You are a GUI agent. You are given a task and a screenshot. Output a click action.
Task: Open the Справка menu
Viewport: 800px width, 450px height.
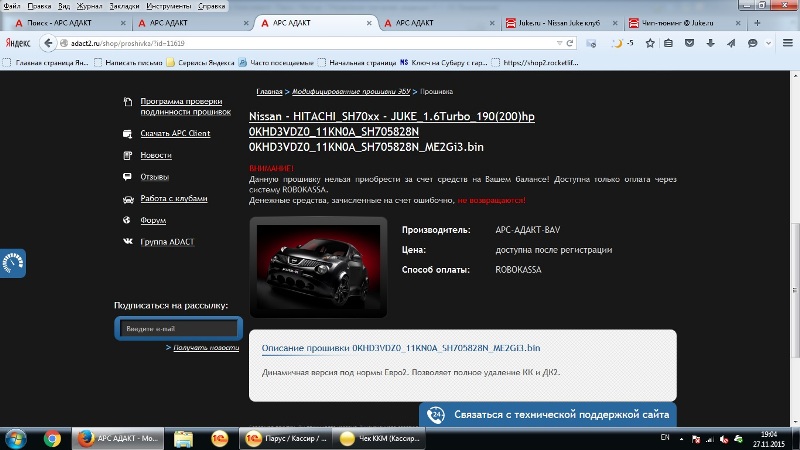pyautogui.click(x=211, y=6)
